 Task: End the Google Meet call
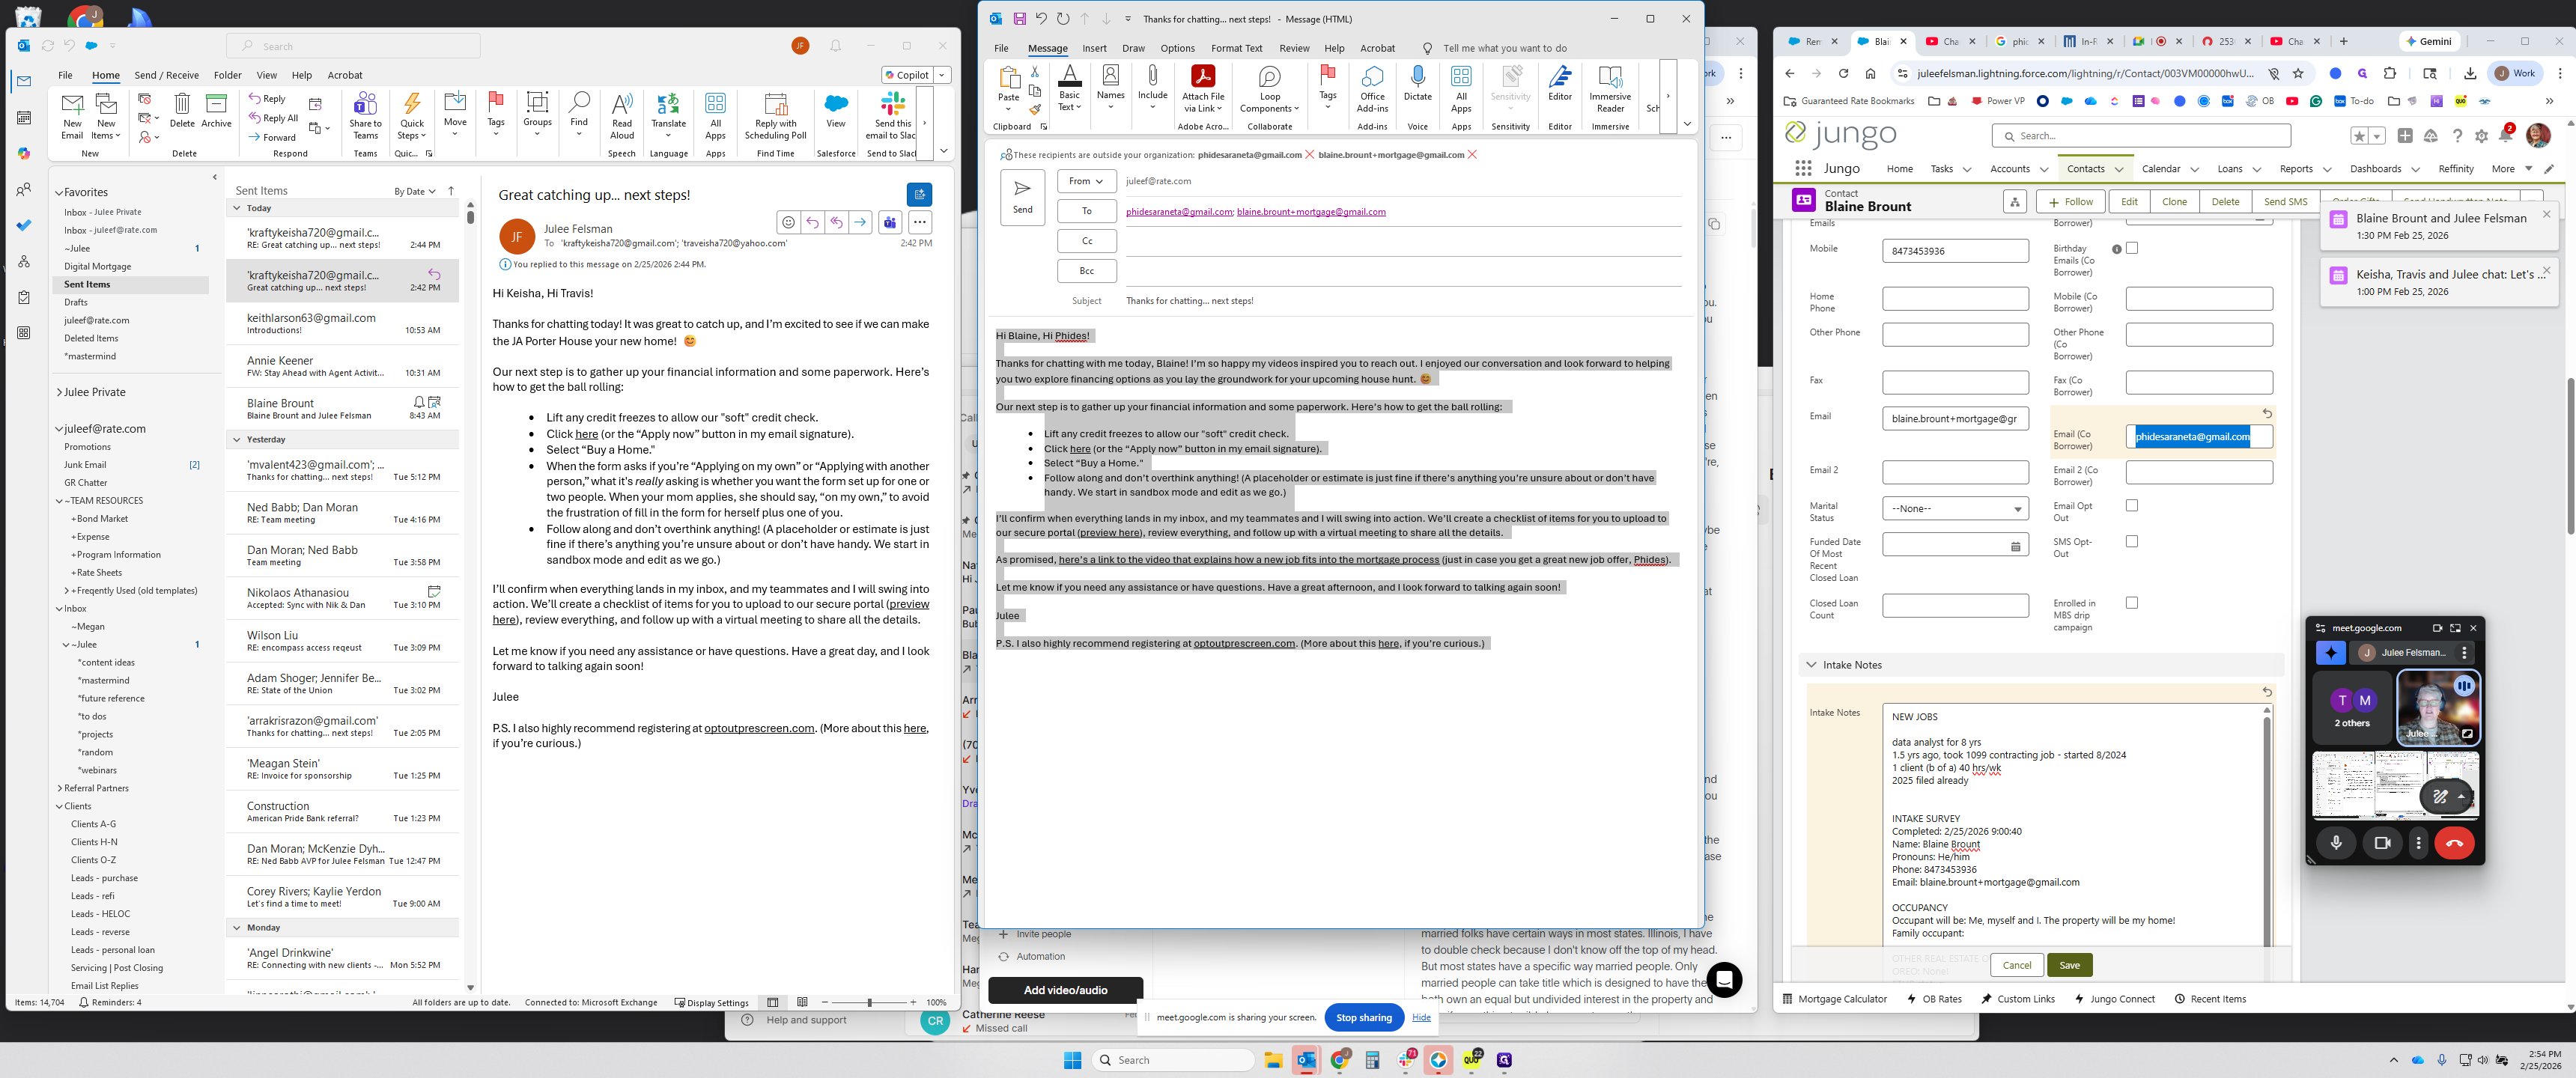pos(2454,843)
